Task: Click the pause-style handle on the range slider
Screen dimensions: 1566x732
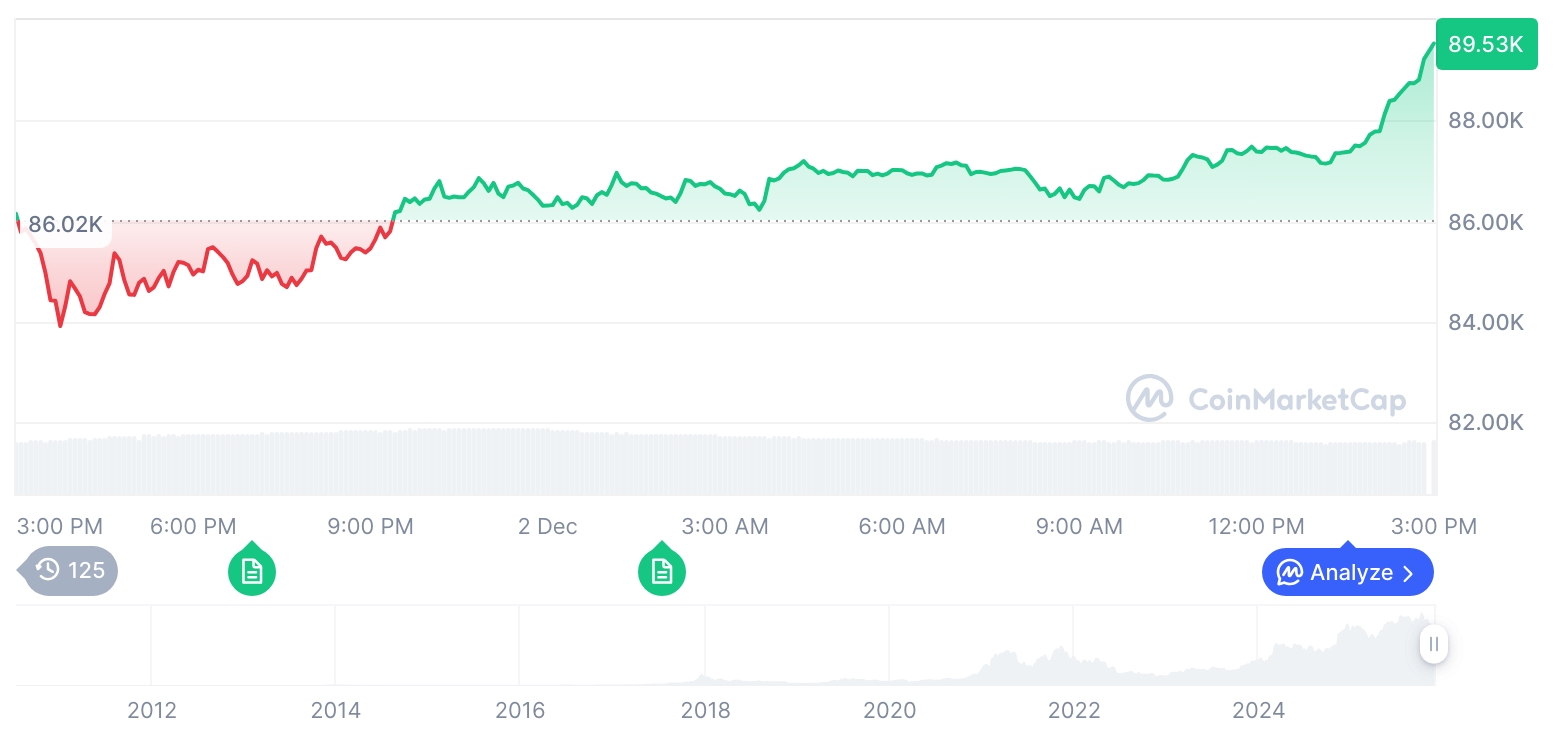Action: click(x=1434, y=644)
